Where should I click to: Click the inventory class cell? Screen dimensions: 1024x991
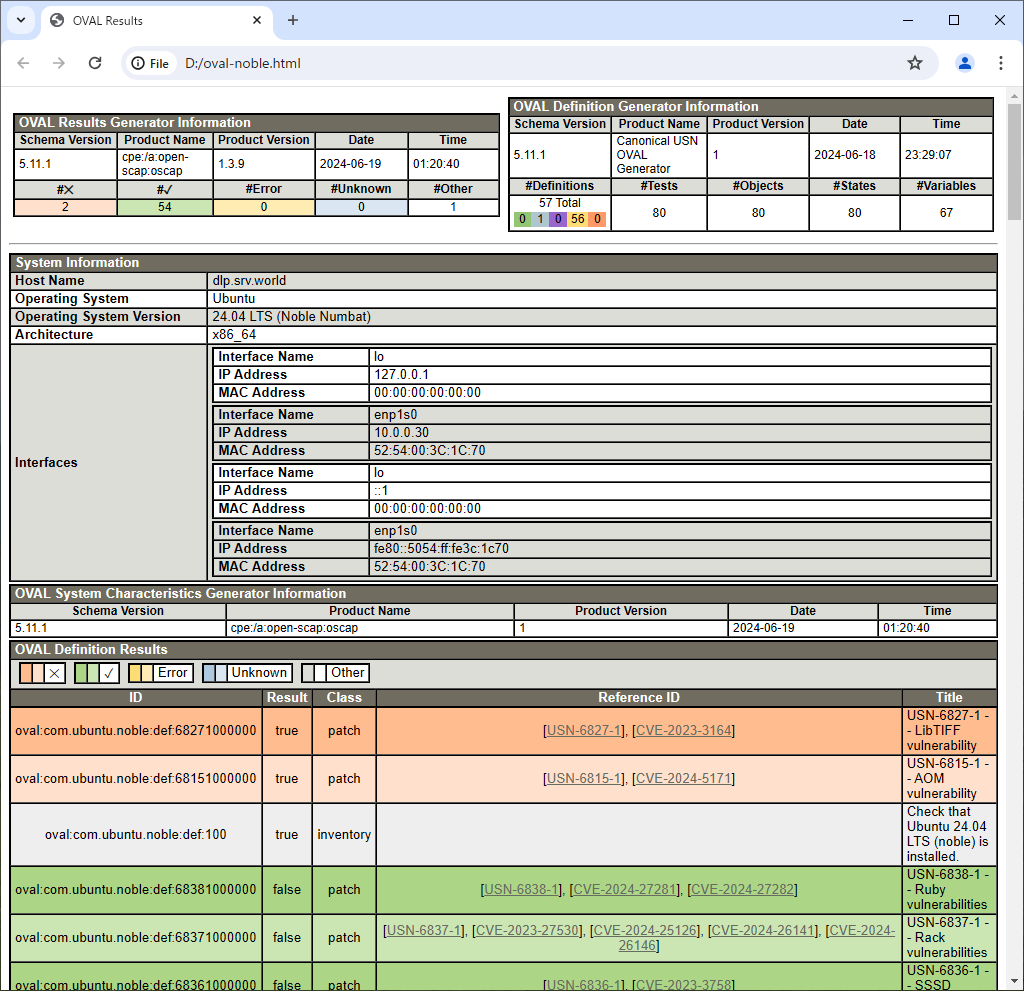[344, 835]
